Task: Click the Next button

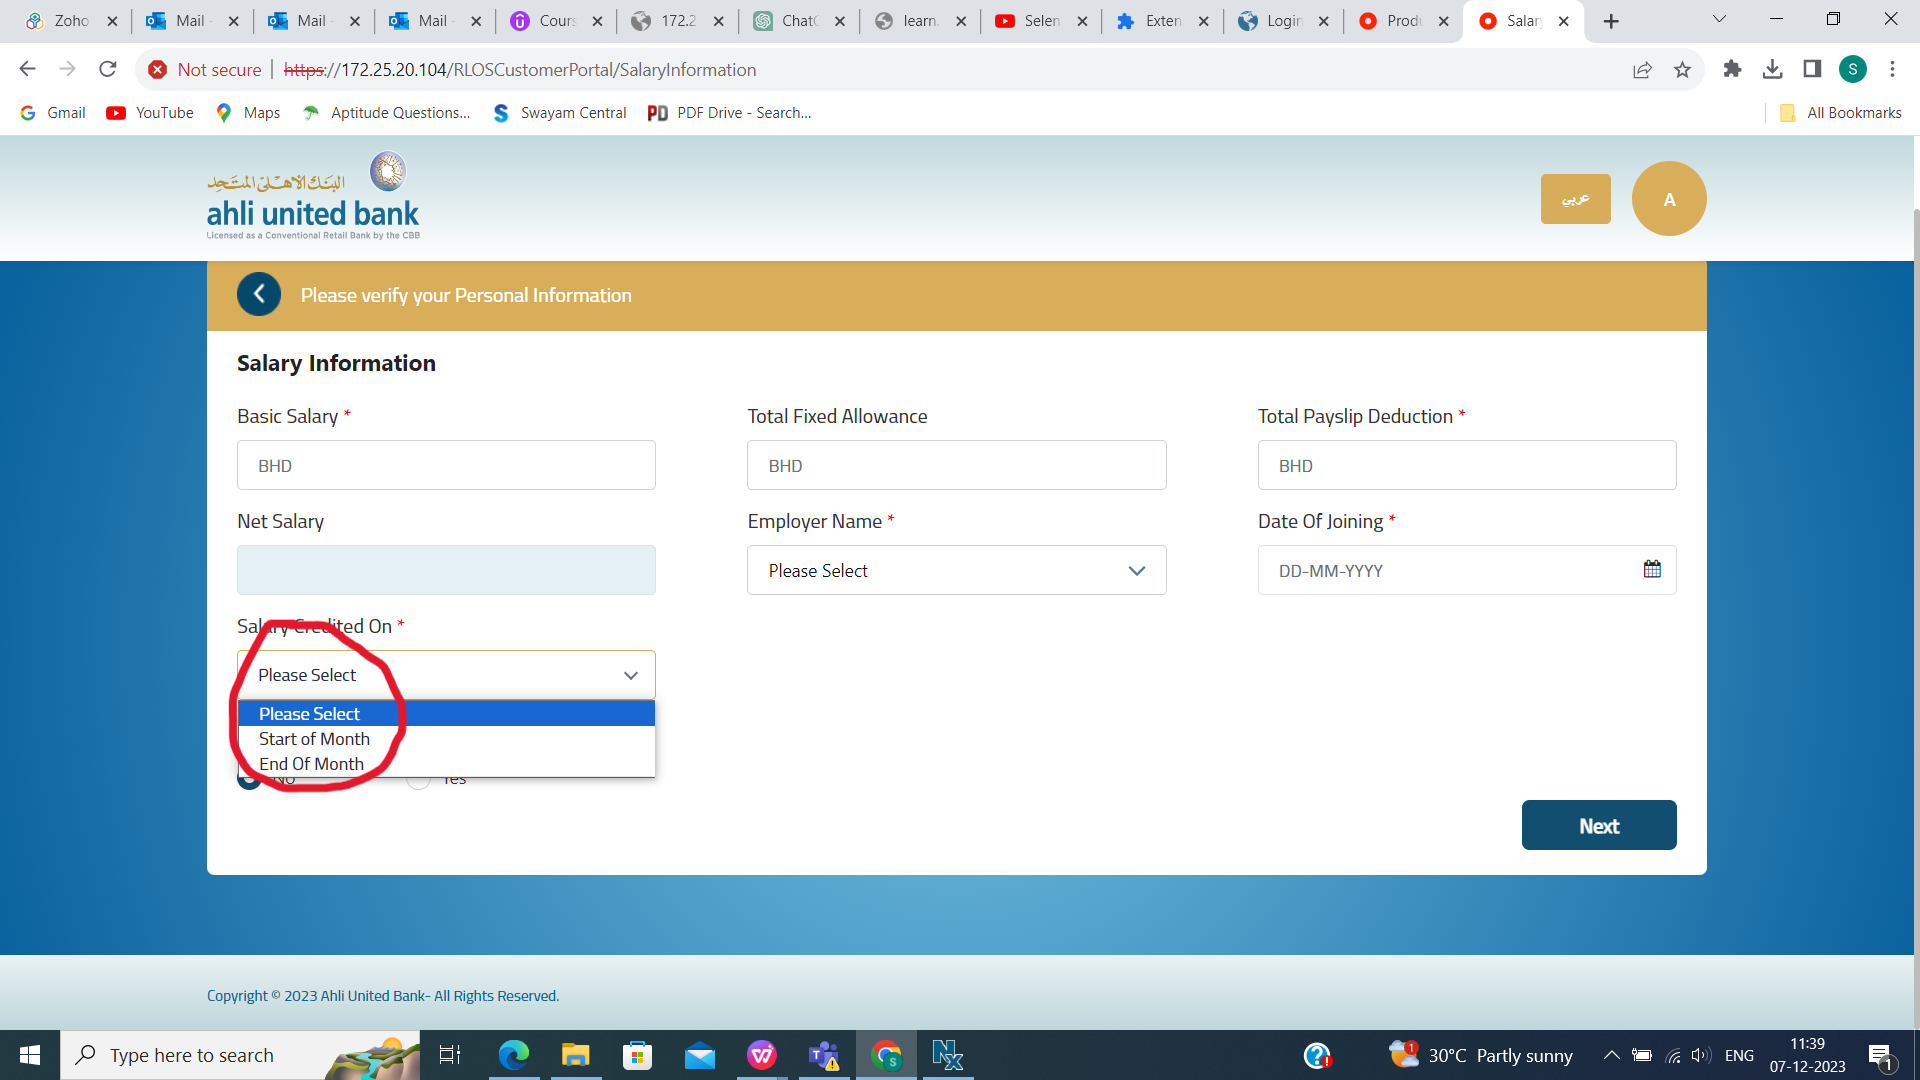Action: [1598, 825]
